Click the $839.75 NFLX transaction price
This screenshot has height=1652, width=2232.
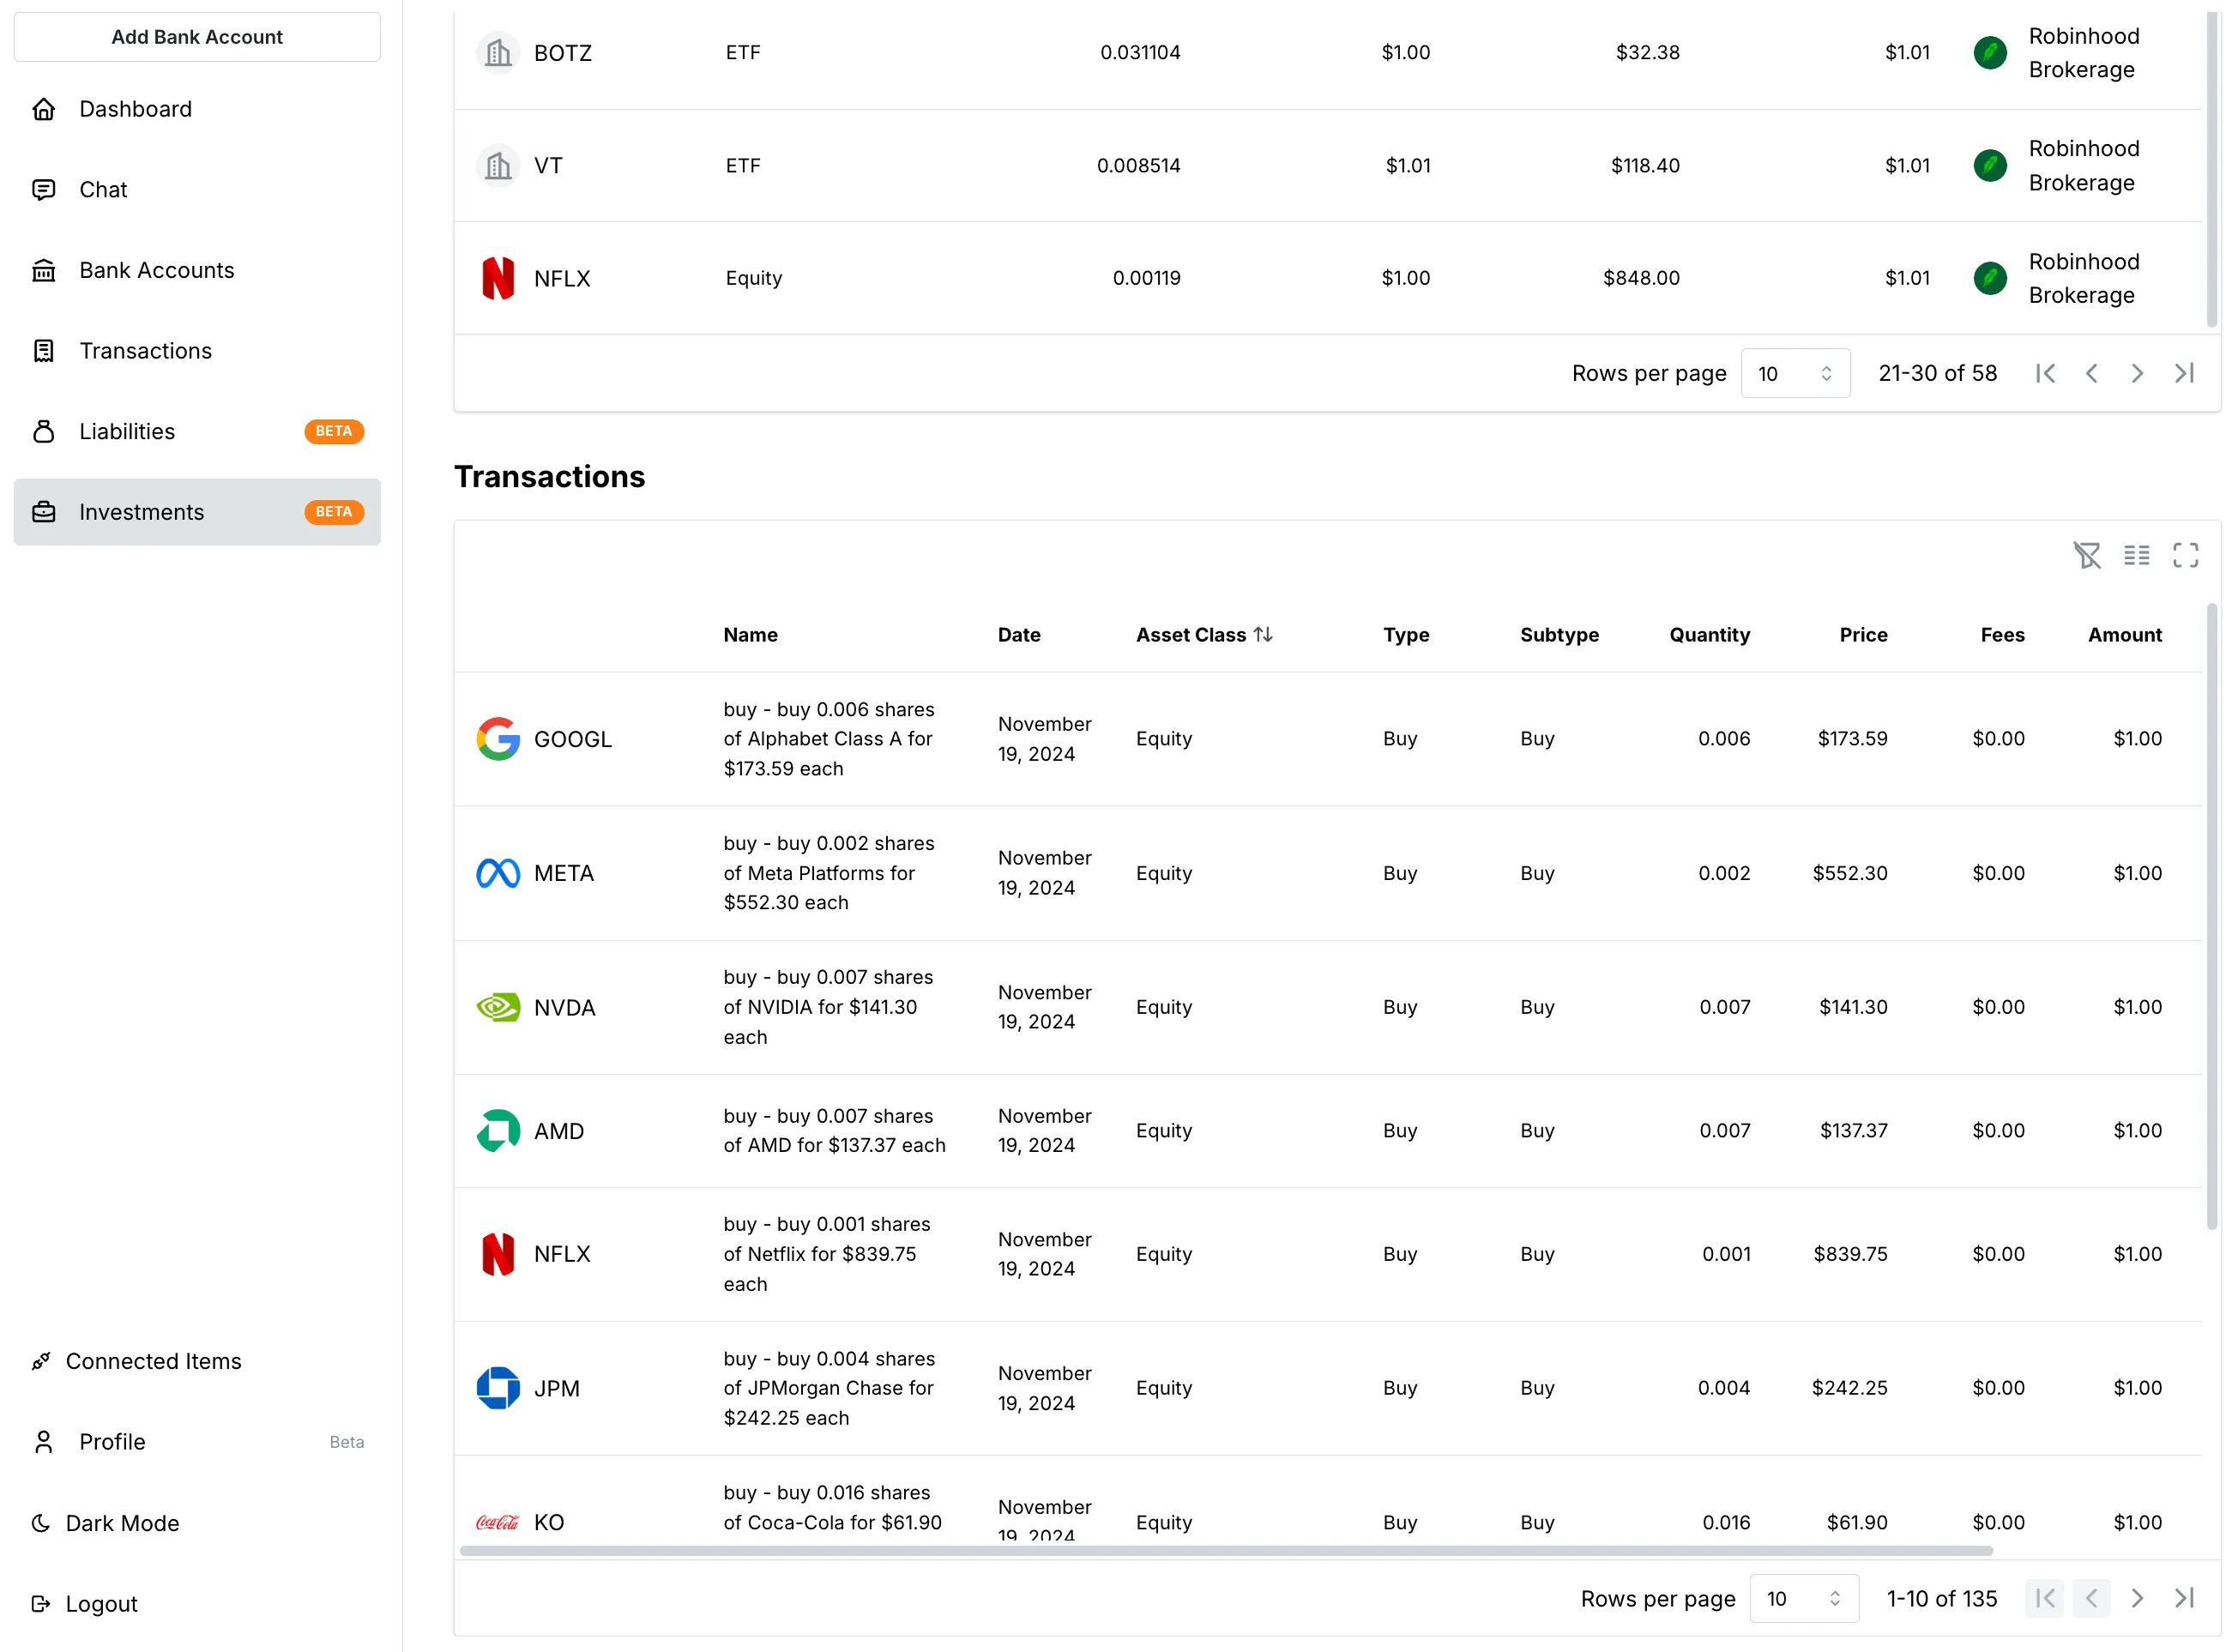[x=1851, y=1255]
